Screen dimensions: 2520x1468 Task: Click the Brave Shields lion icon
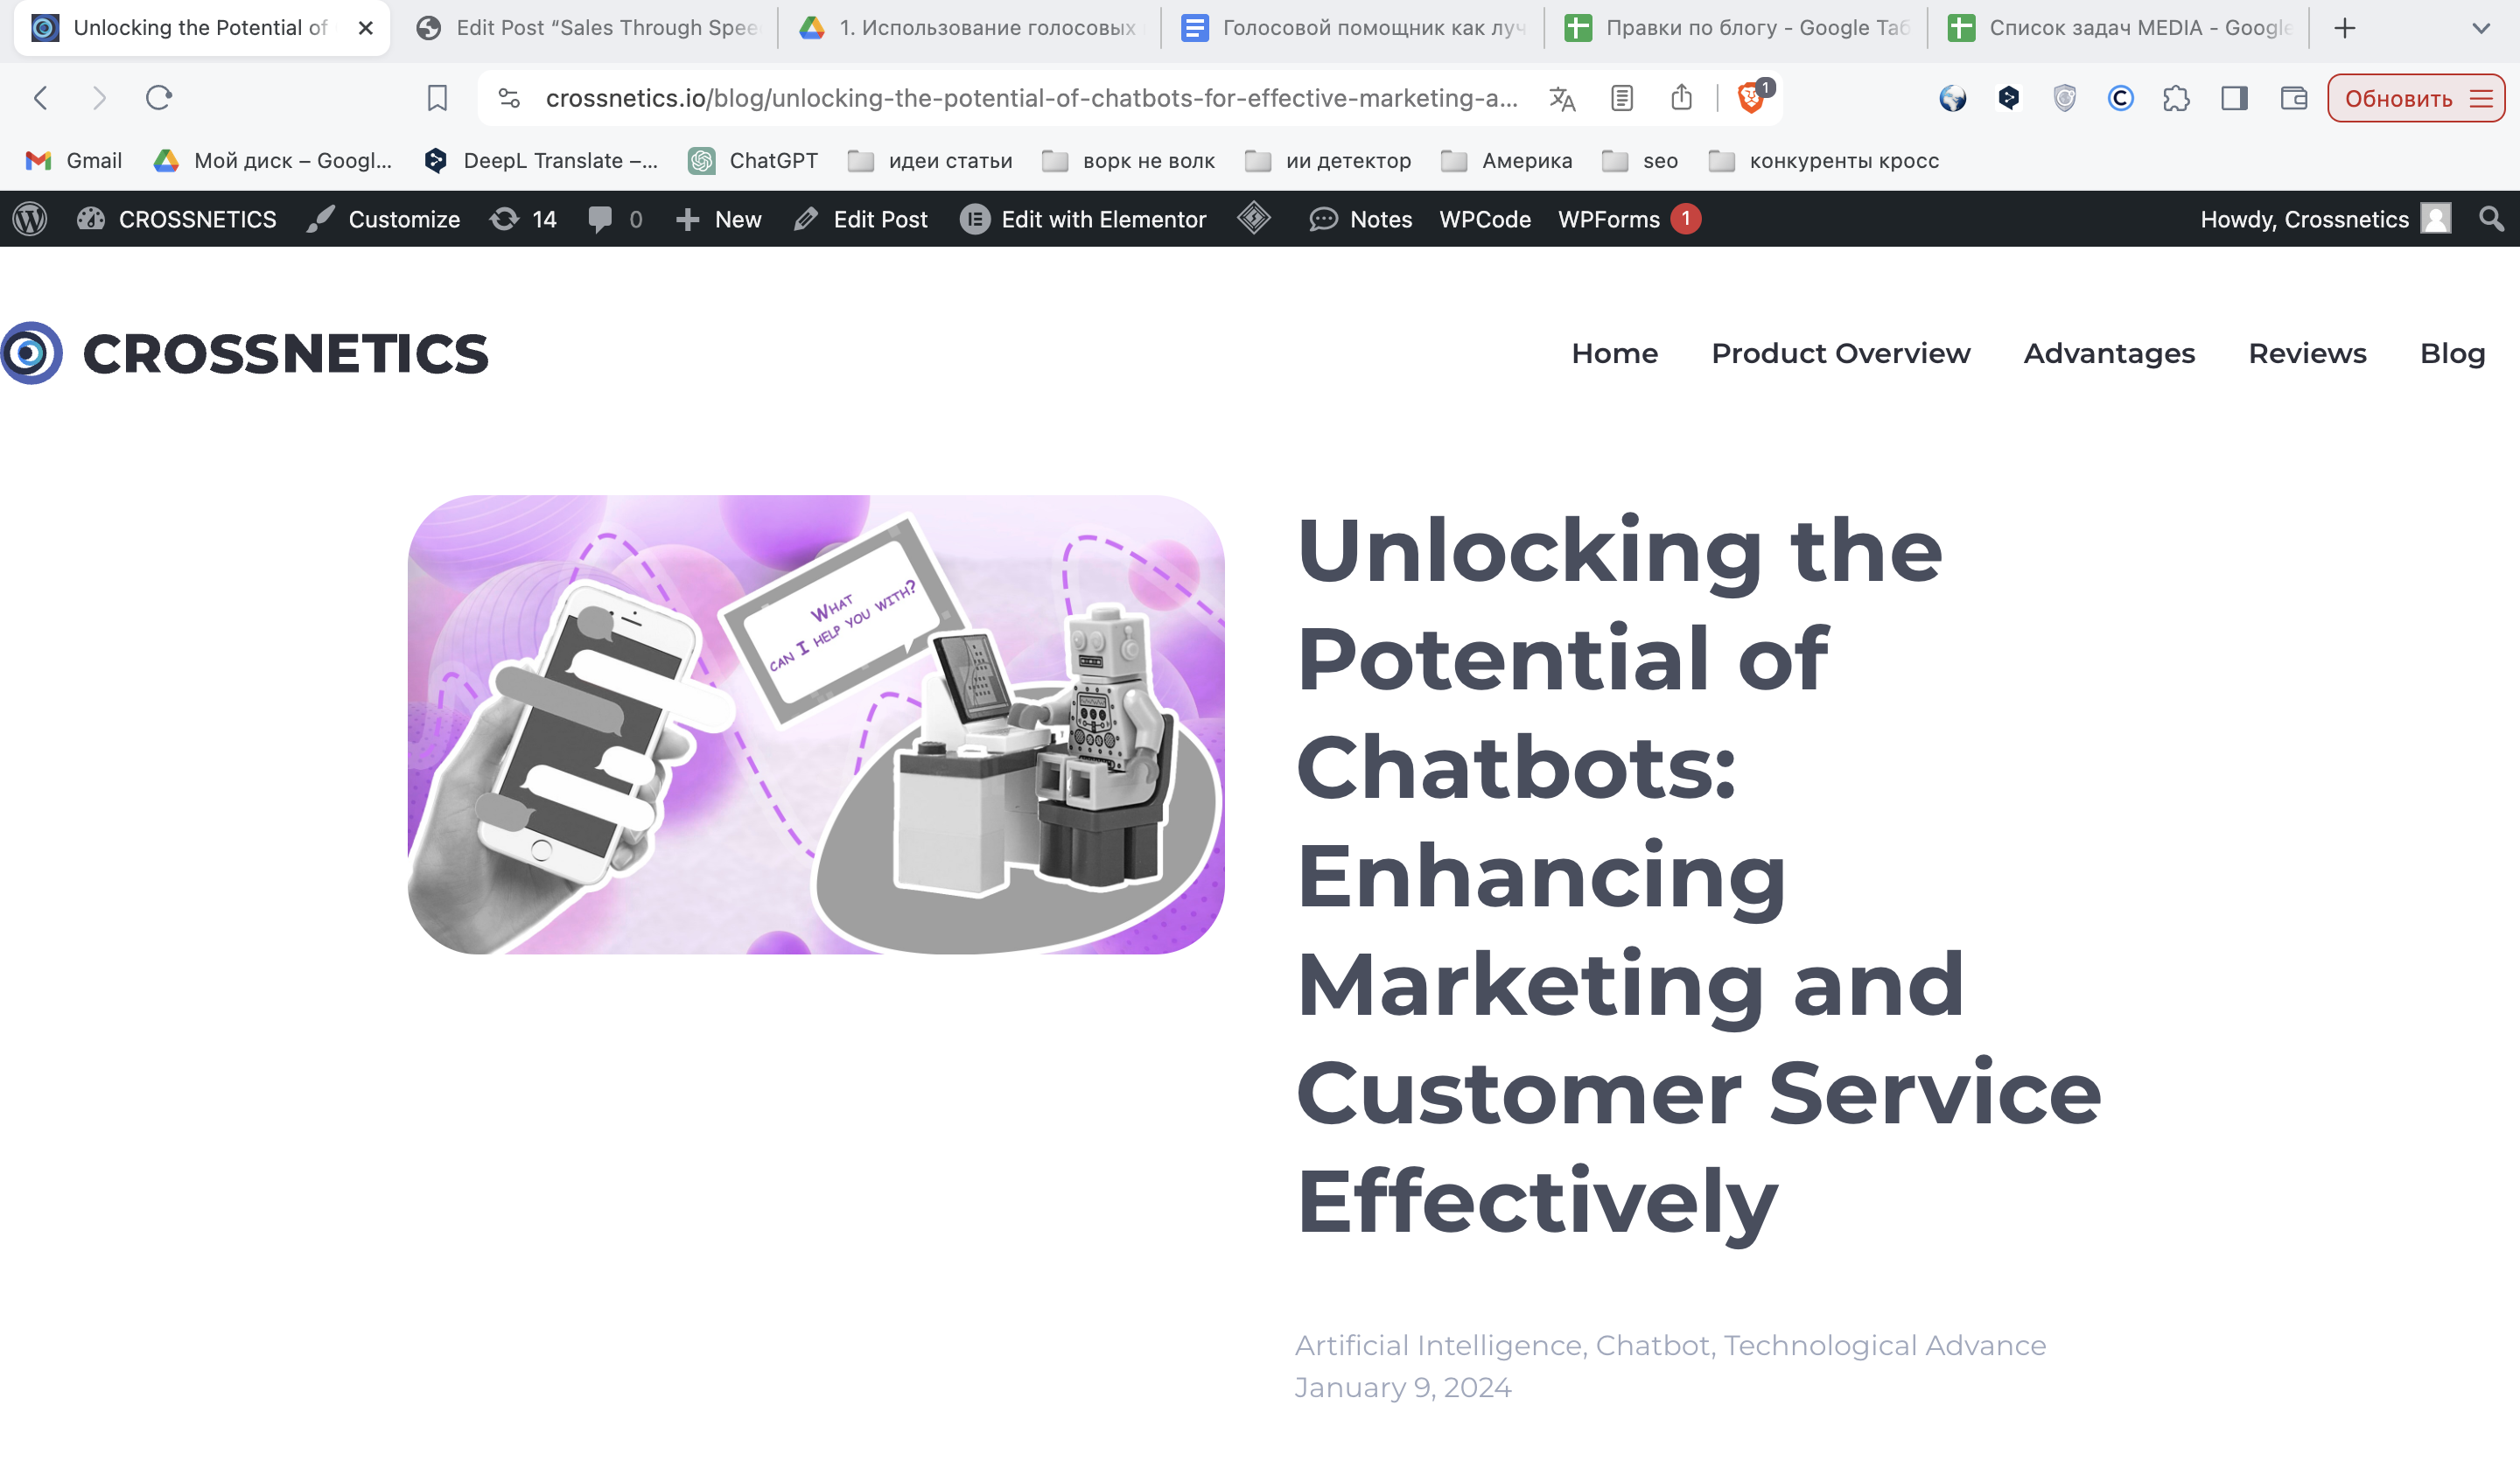[1750, 98]
